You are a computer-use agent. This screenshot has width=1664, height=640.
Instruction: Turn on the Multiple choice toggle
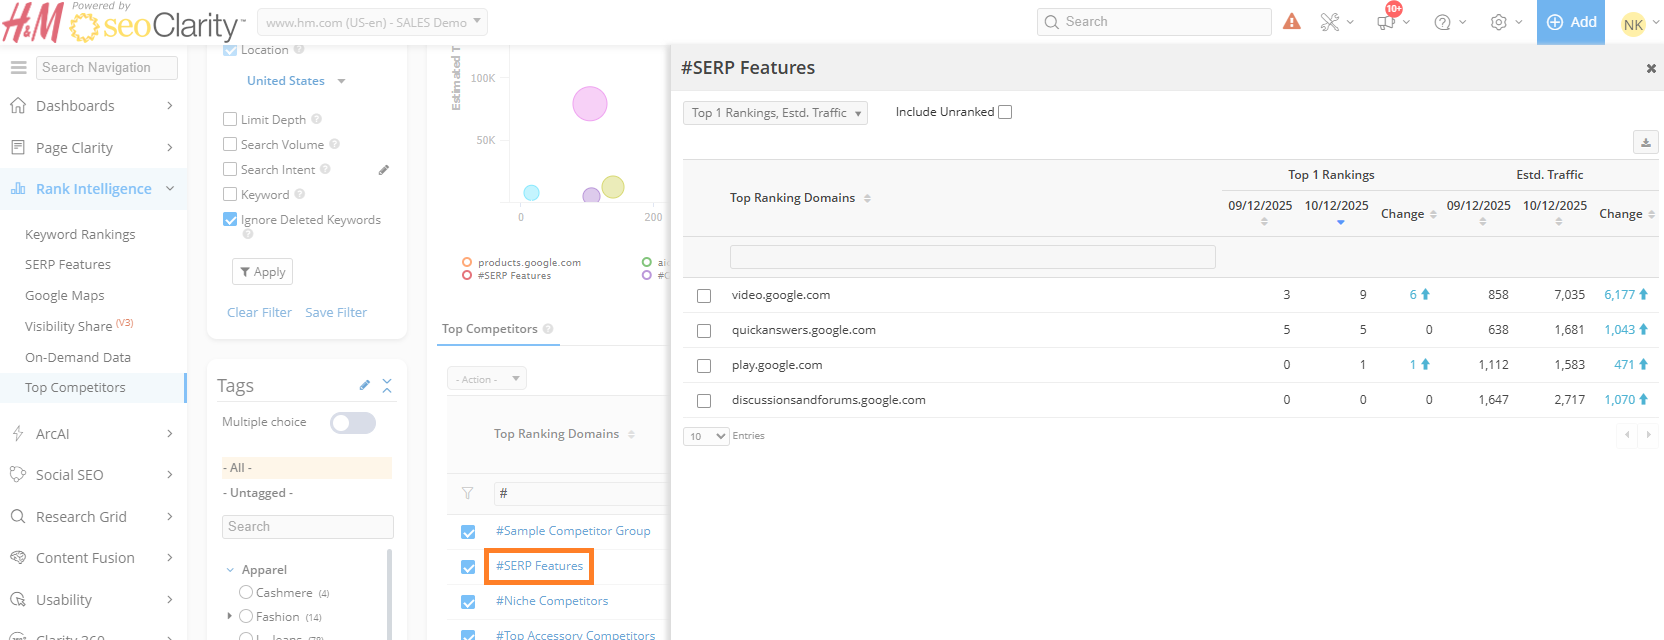(x=353, y=423)
